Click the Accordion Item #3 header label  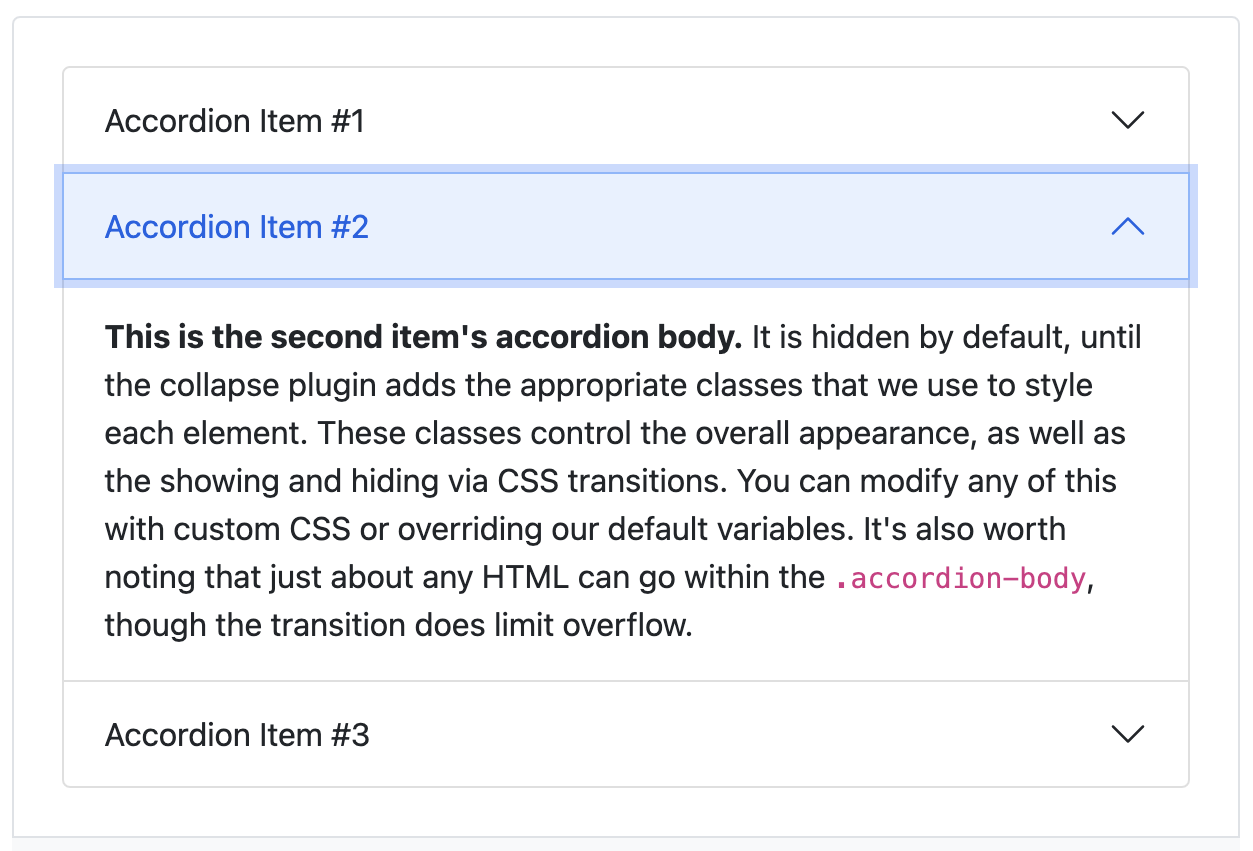tap(238, 734)
